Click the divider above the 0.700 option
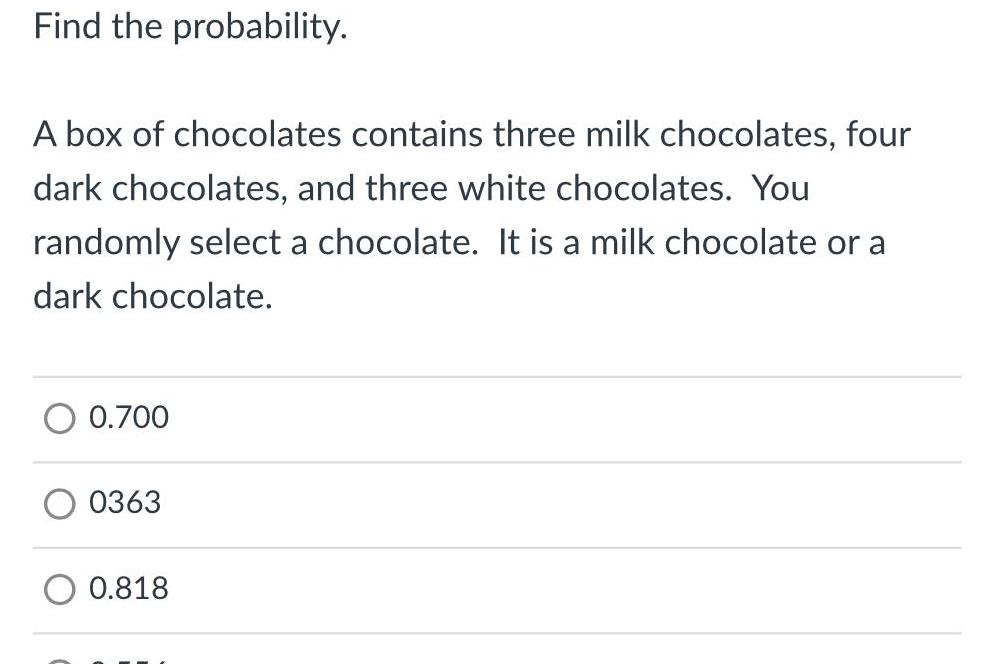Screen dimensions: 987x664 [x=493, y=375]
